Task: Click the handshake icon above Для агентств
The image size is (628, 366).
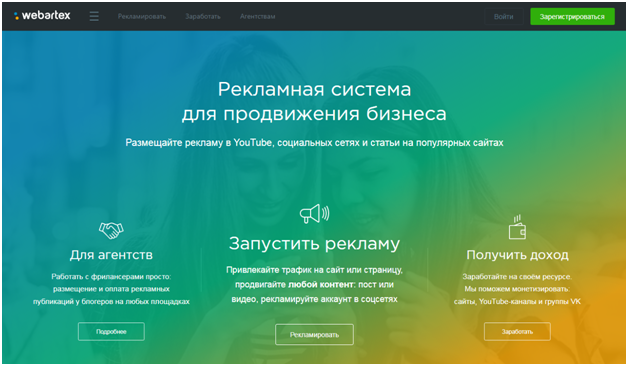Action: [111, 231]
